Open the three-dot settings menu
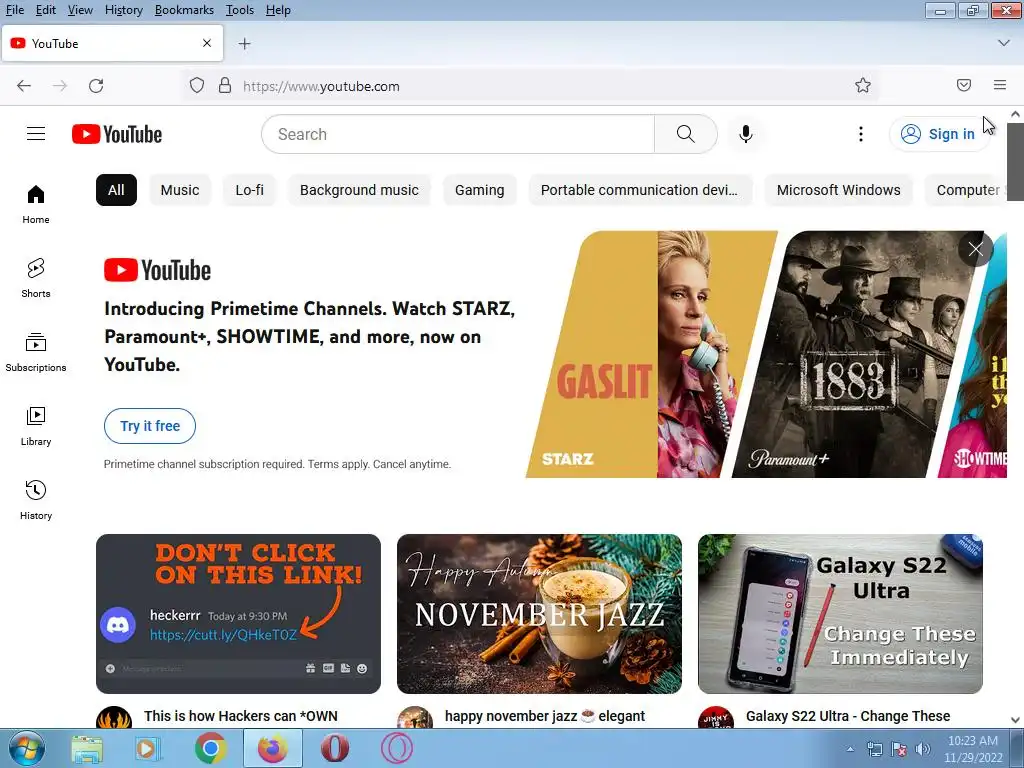 click(861, 134)
